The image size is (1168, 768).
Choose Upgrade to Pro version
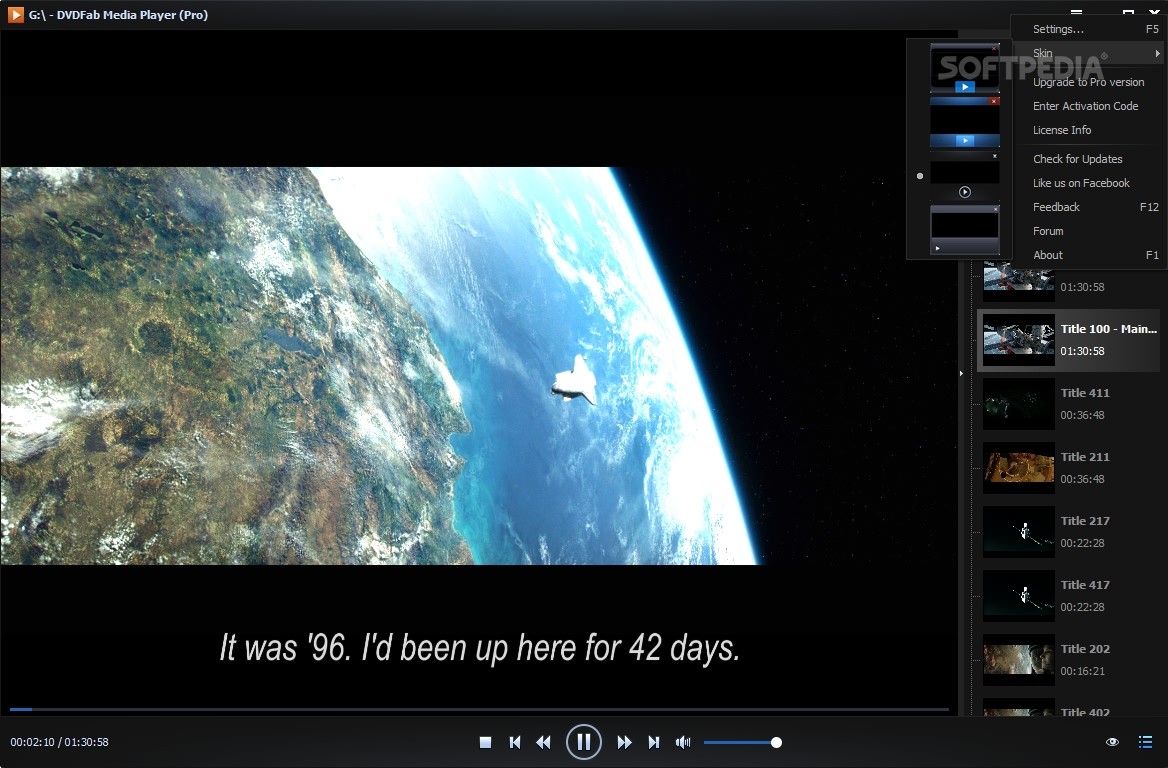point(1089,82)
